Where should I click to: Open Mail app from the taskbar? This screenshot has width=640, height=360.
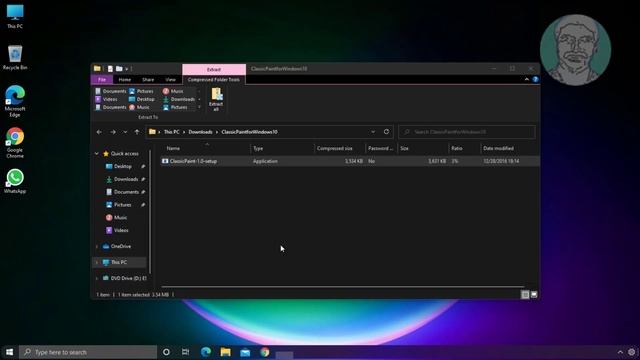pos(245,352)
